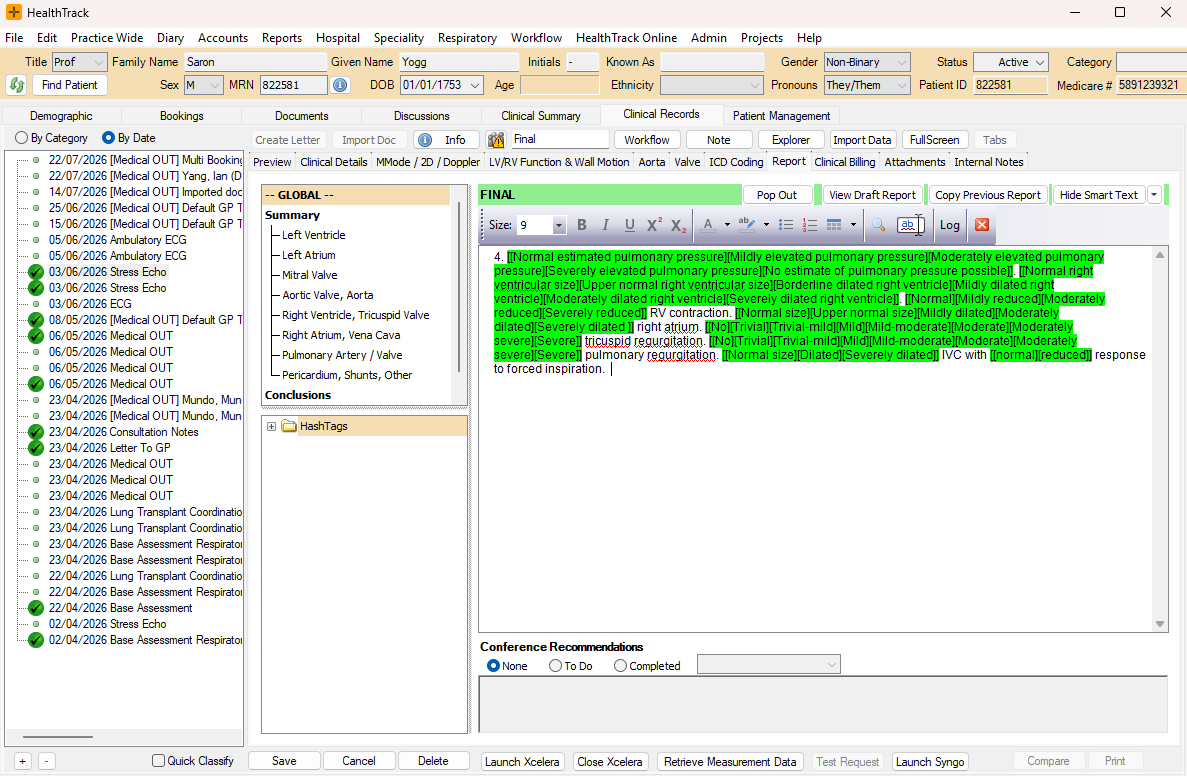Click the red X editor toolbar icon
This screenshot has height=776, width=1187.
[x=982, y=225]
